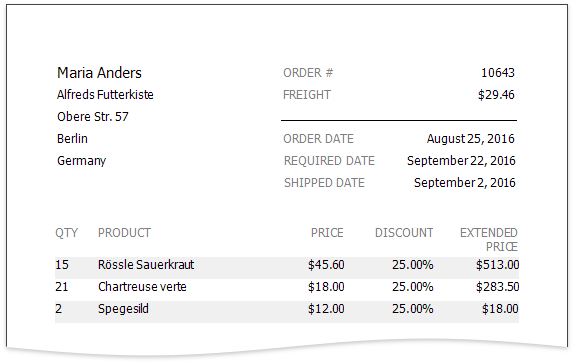Click the Spegesild product cell
Viewport: 574px width, 364px height.
[x=123, y=309]
